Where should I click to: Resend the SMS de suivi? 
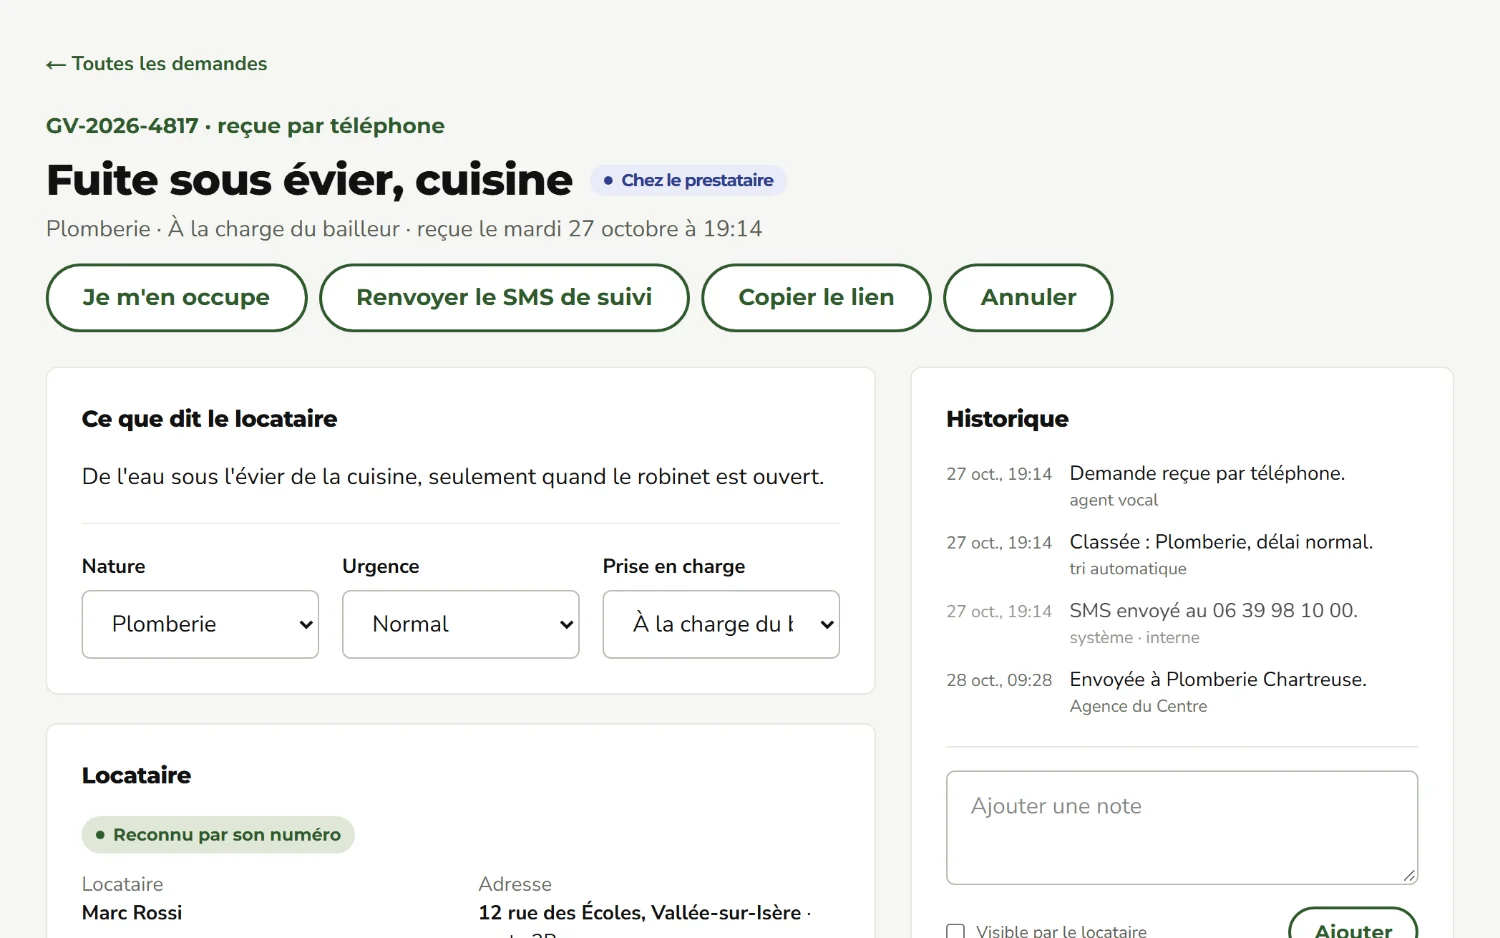[504, 298]
